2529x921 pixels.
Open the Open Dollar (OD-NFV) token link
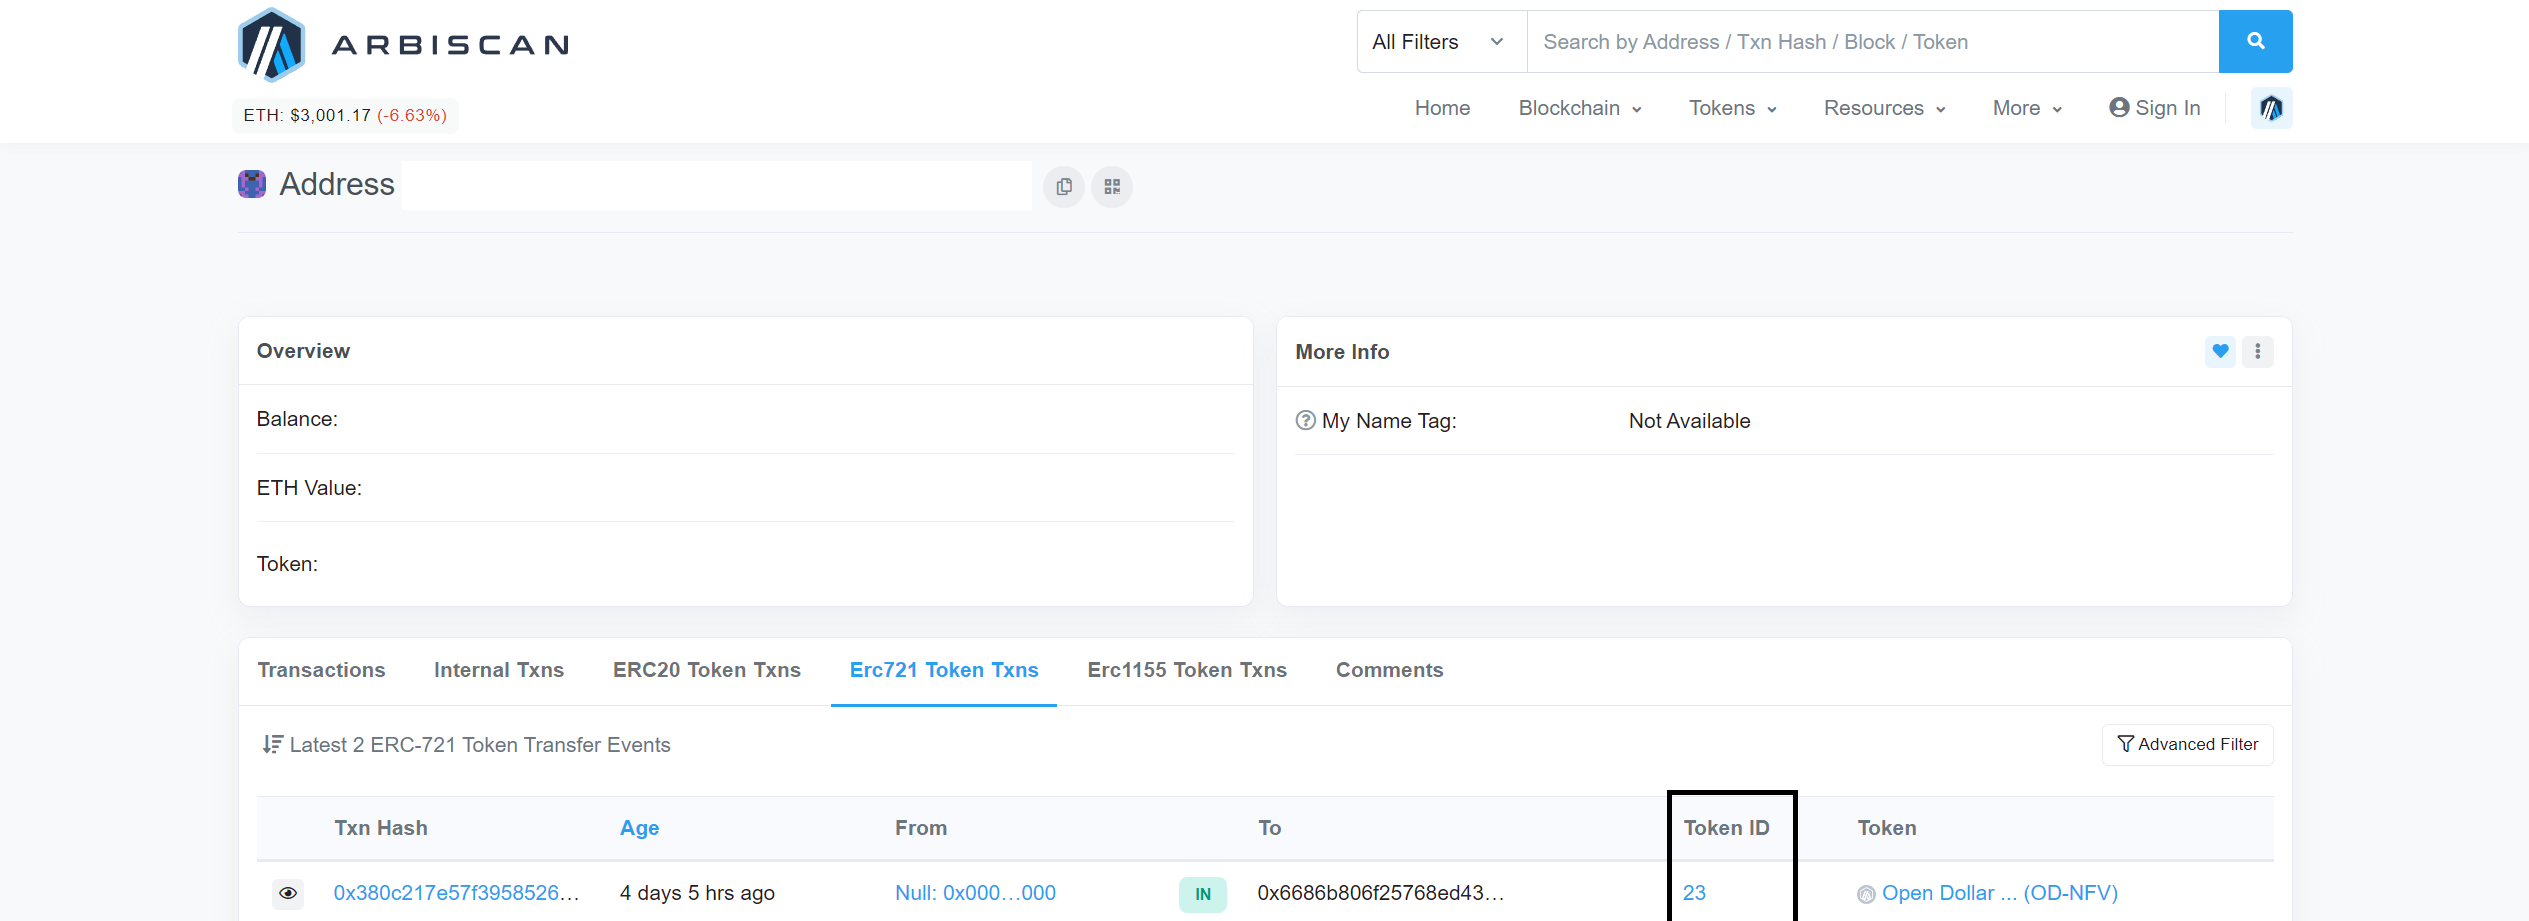tap(1999, 893)
